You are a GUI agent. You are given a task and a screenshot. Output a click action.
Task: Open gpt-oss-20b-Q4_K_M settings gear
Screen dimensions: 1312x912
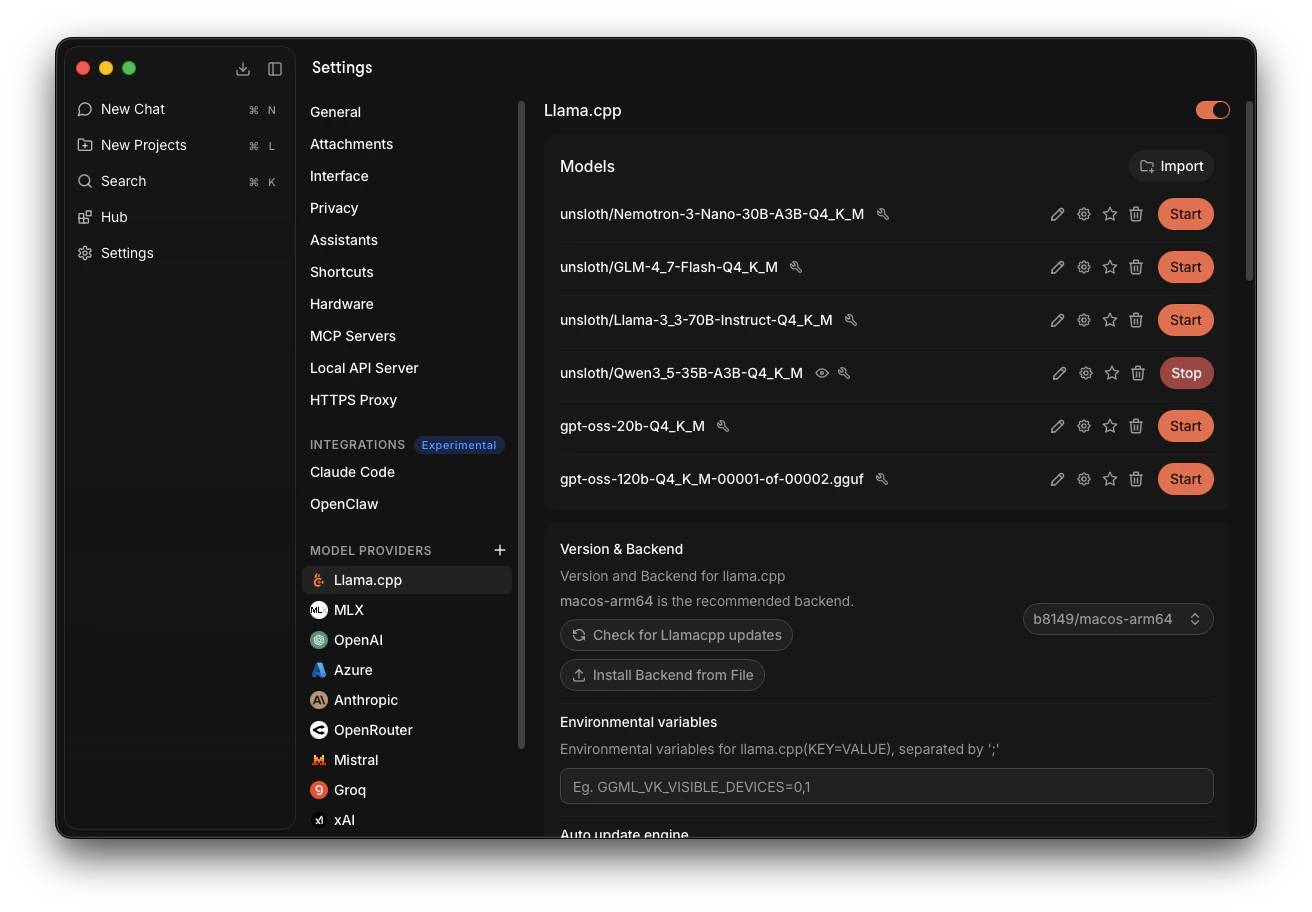[x=1083, y=426]
